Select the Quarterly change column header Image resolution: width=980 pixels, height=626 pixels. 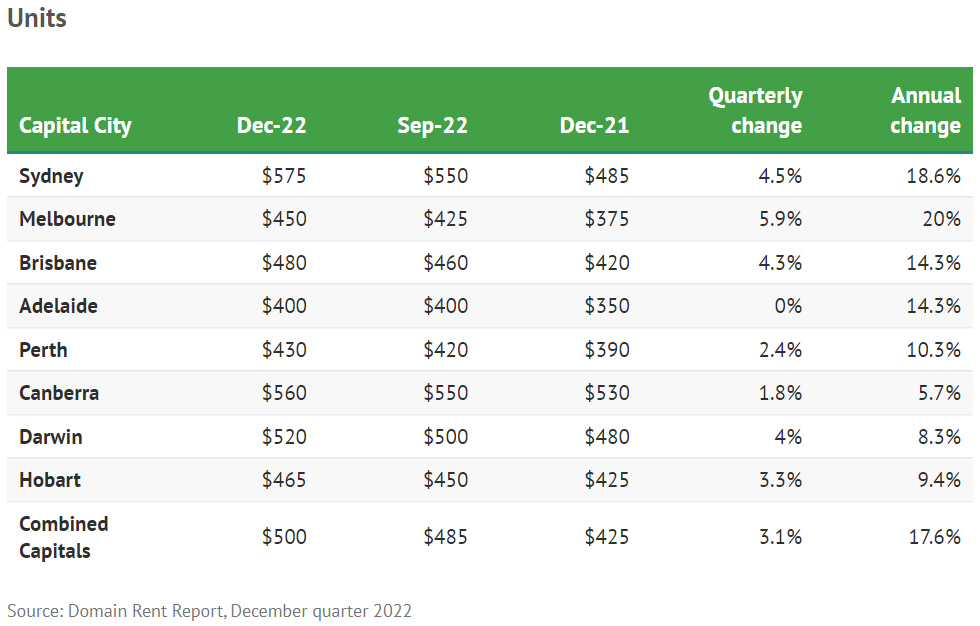pos(755,111)
